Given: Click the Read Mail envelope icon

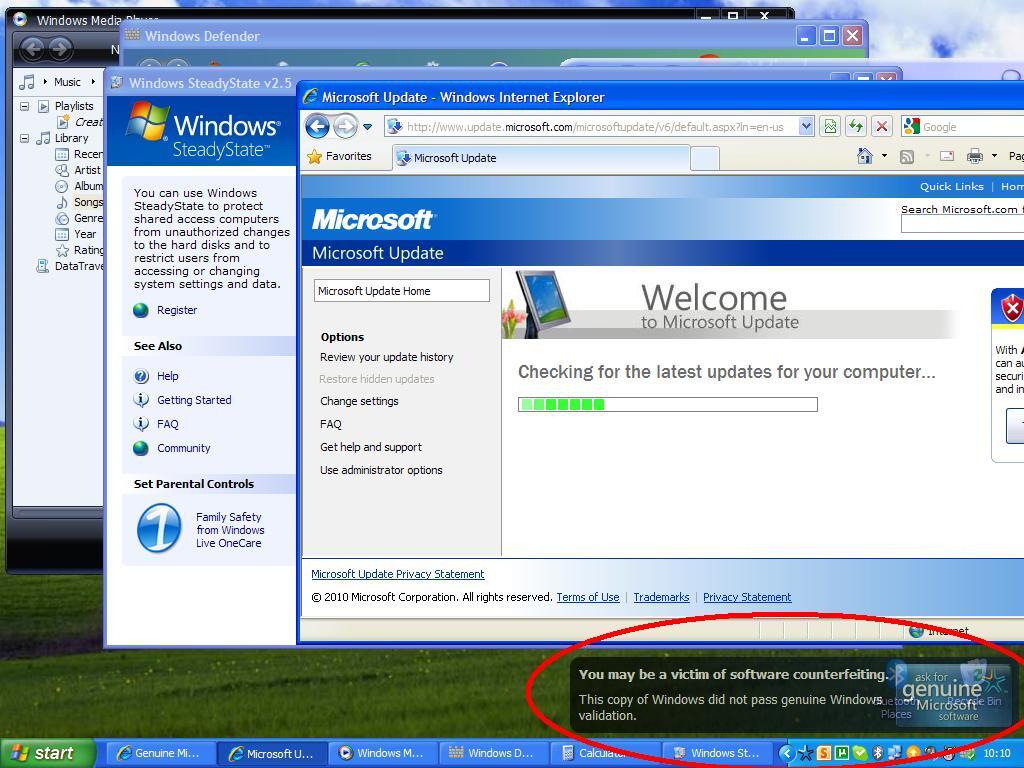Looking at the screenshot, I should pyautogui.click(x=946, y=156).
